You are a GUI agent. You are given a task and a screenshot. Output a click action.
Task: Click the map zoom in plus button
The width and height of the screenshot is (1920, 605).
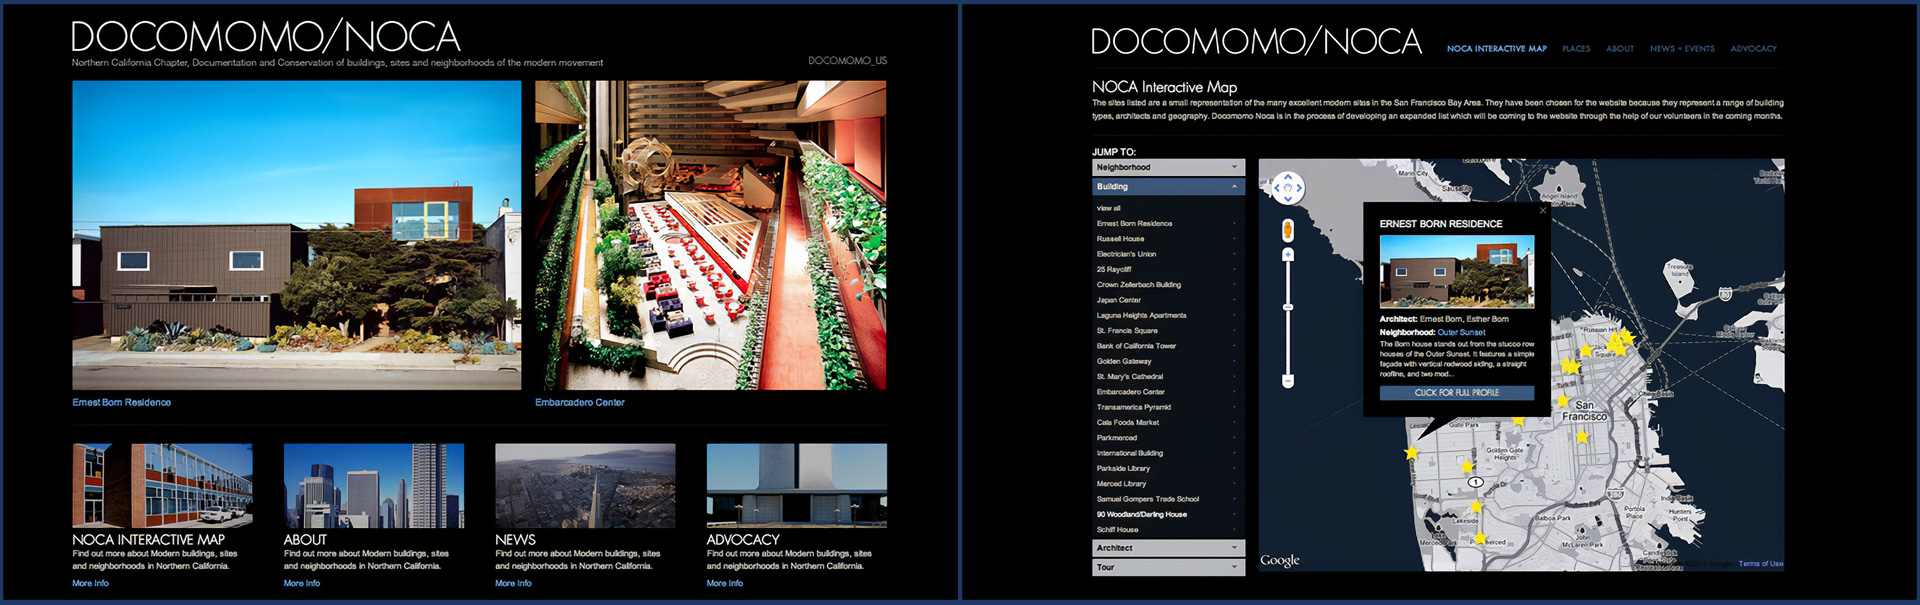(1288, 255)
